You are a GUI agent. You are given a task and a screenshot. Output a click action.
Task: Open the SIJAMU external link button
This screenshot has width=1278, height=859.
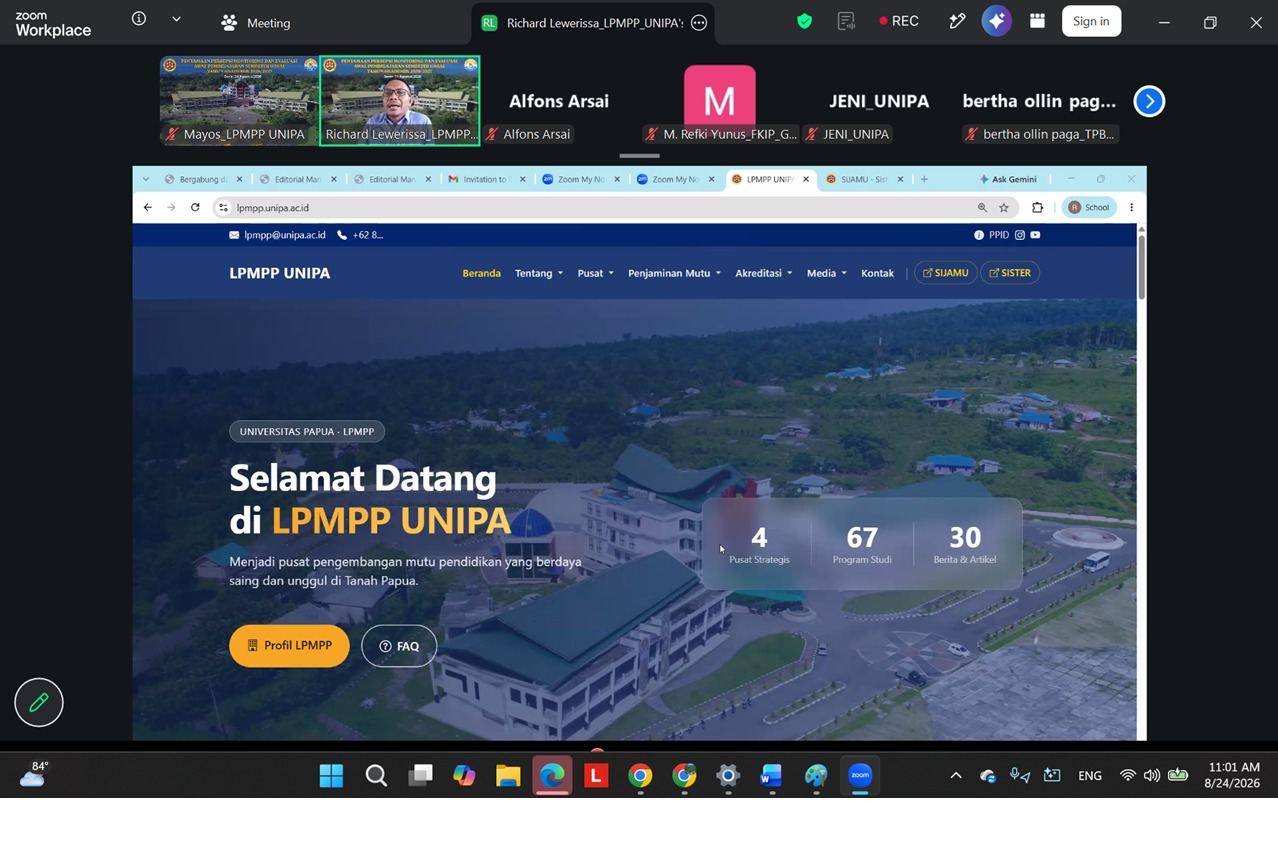click(x=945, y=273)
